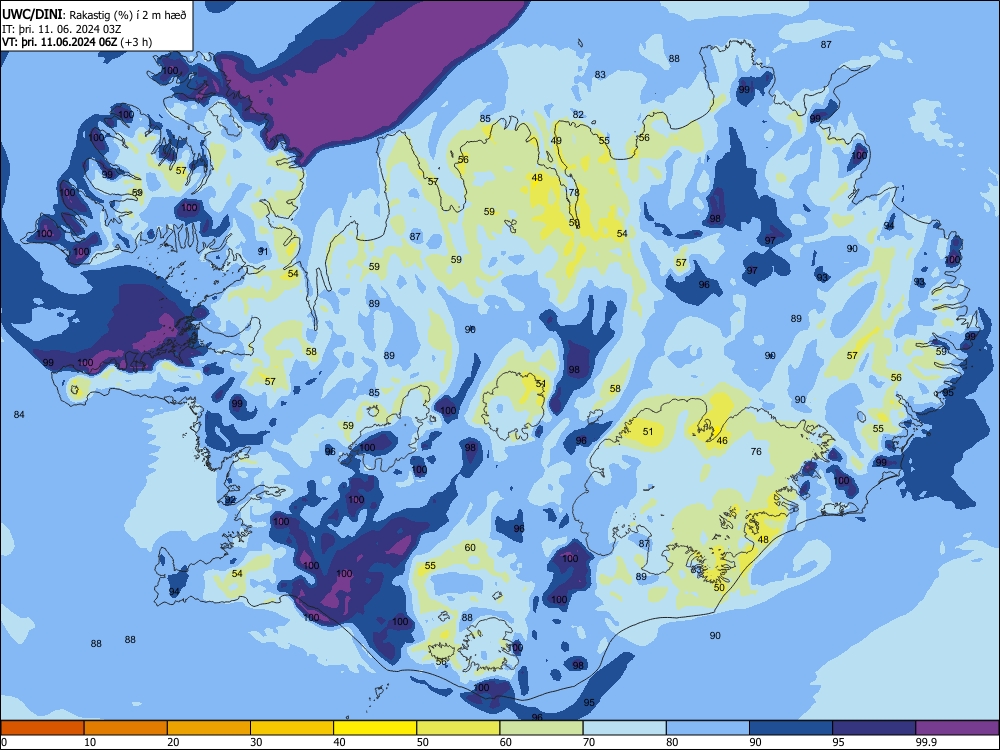Pick the purple 99.9+ legend swatch
1000x750 pixels.
pyautogui.click(x=957, y=728)
